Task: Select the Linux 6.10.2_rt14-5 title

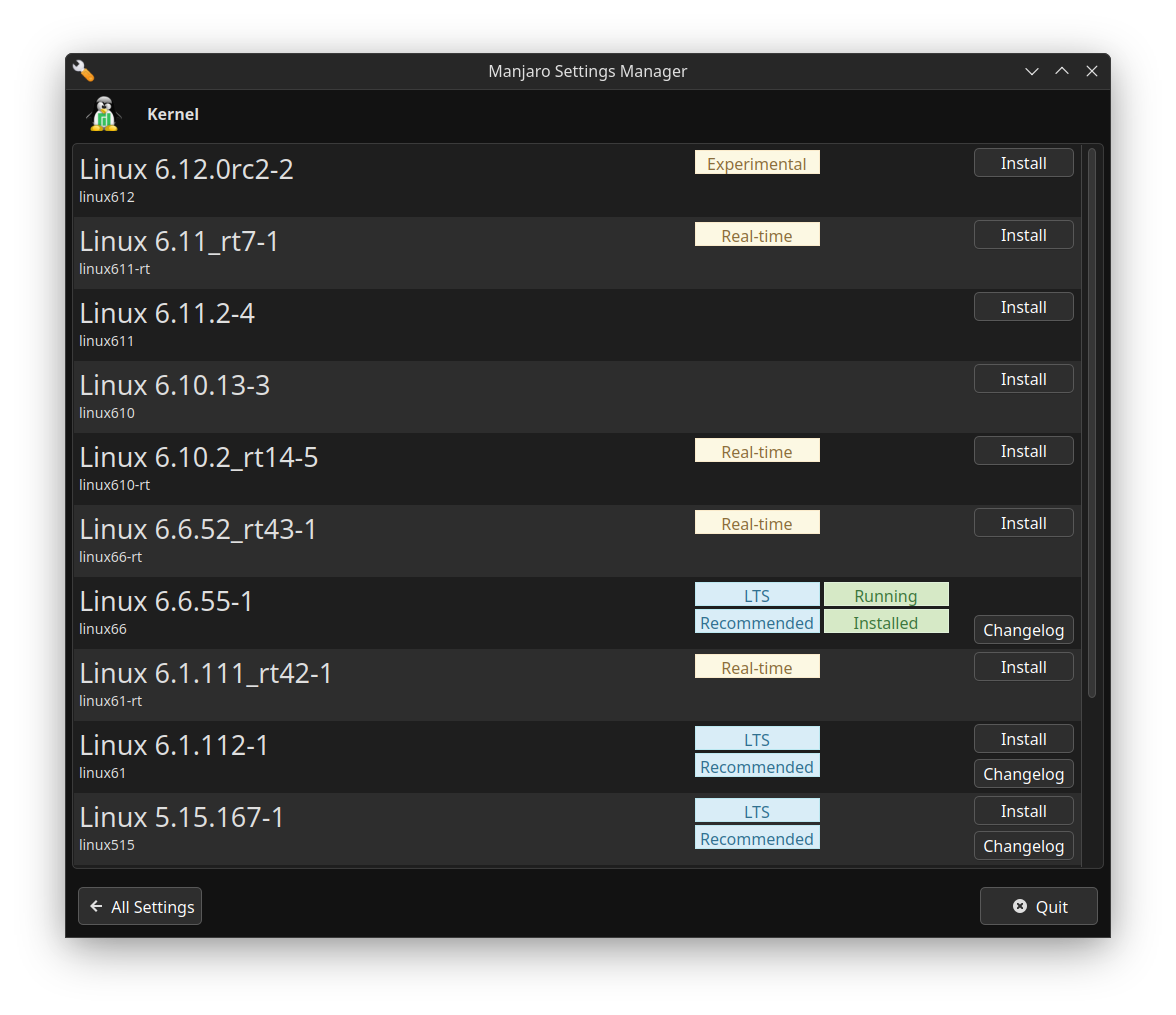Action: pos(199,457)
